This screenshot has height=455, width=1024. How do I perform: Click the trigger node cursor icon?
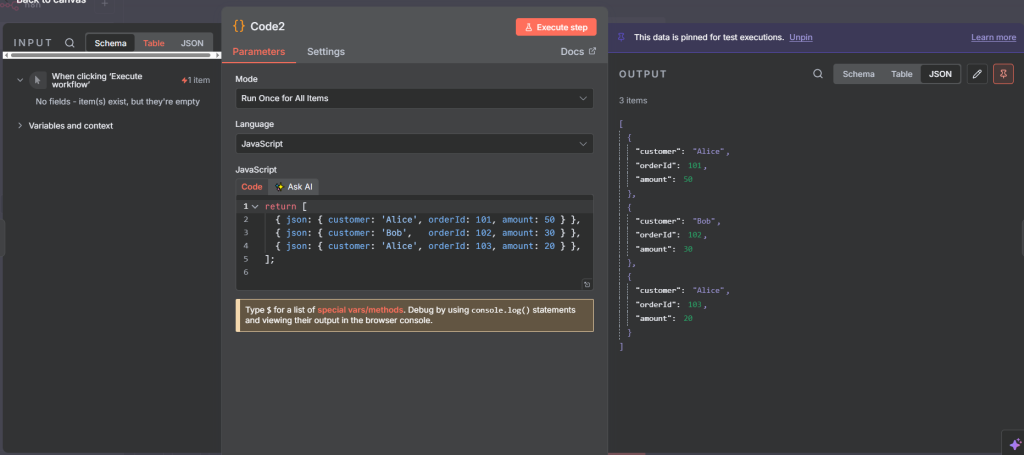tap(38, 80)
